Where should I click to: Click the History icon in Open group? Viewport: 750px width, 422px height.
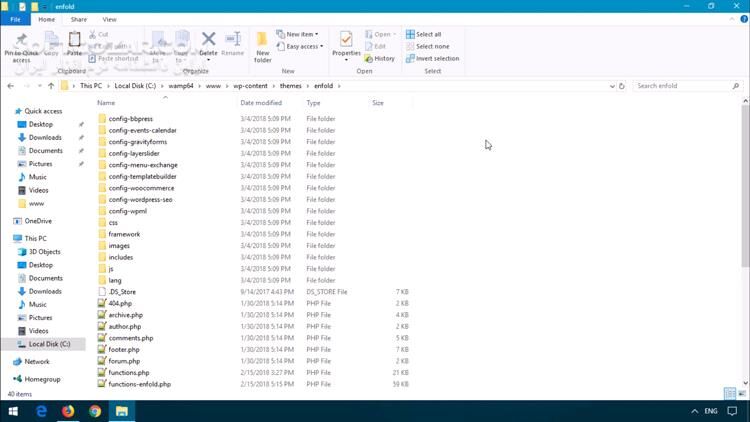380,59
